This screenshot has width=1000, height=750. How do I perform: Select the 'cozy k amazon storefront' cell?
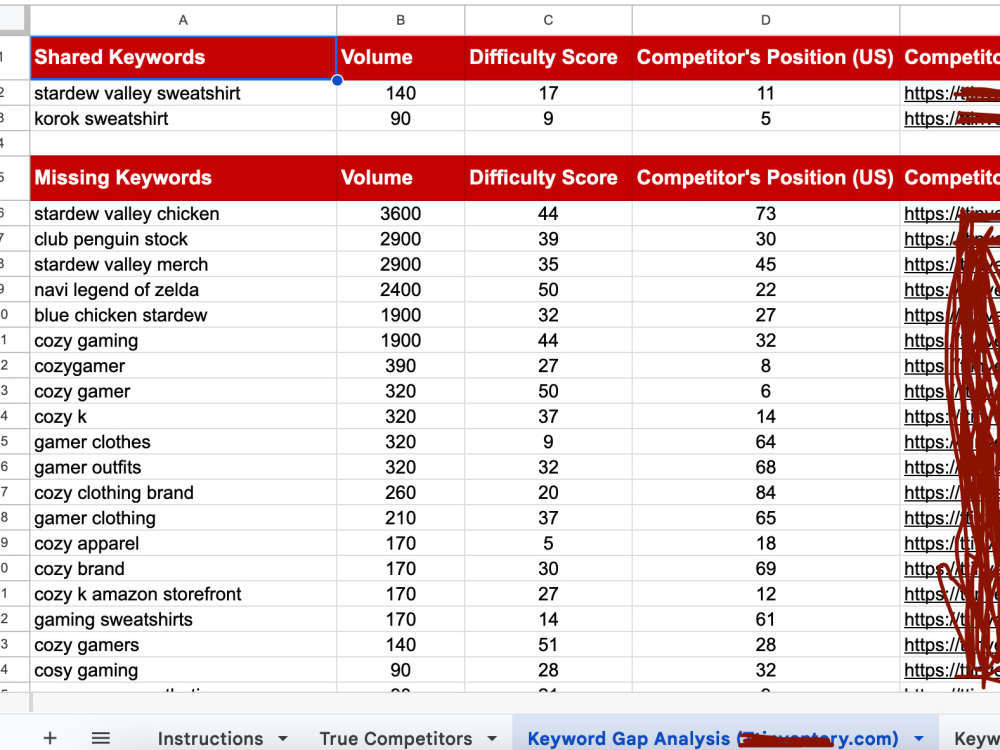183,594
